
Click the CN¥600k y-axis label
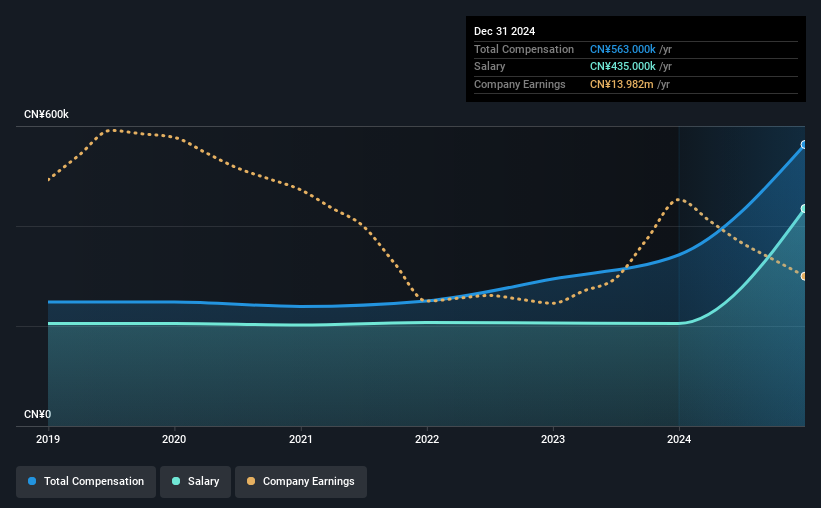pos(46,115)
